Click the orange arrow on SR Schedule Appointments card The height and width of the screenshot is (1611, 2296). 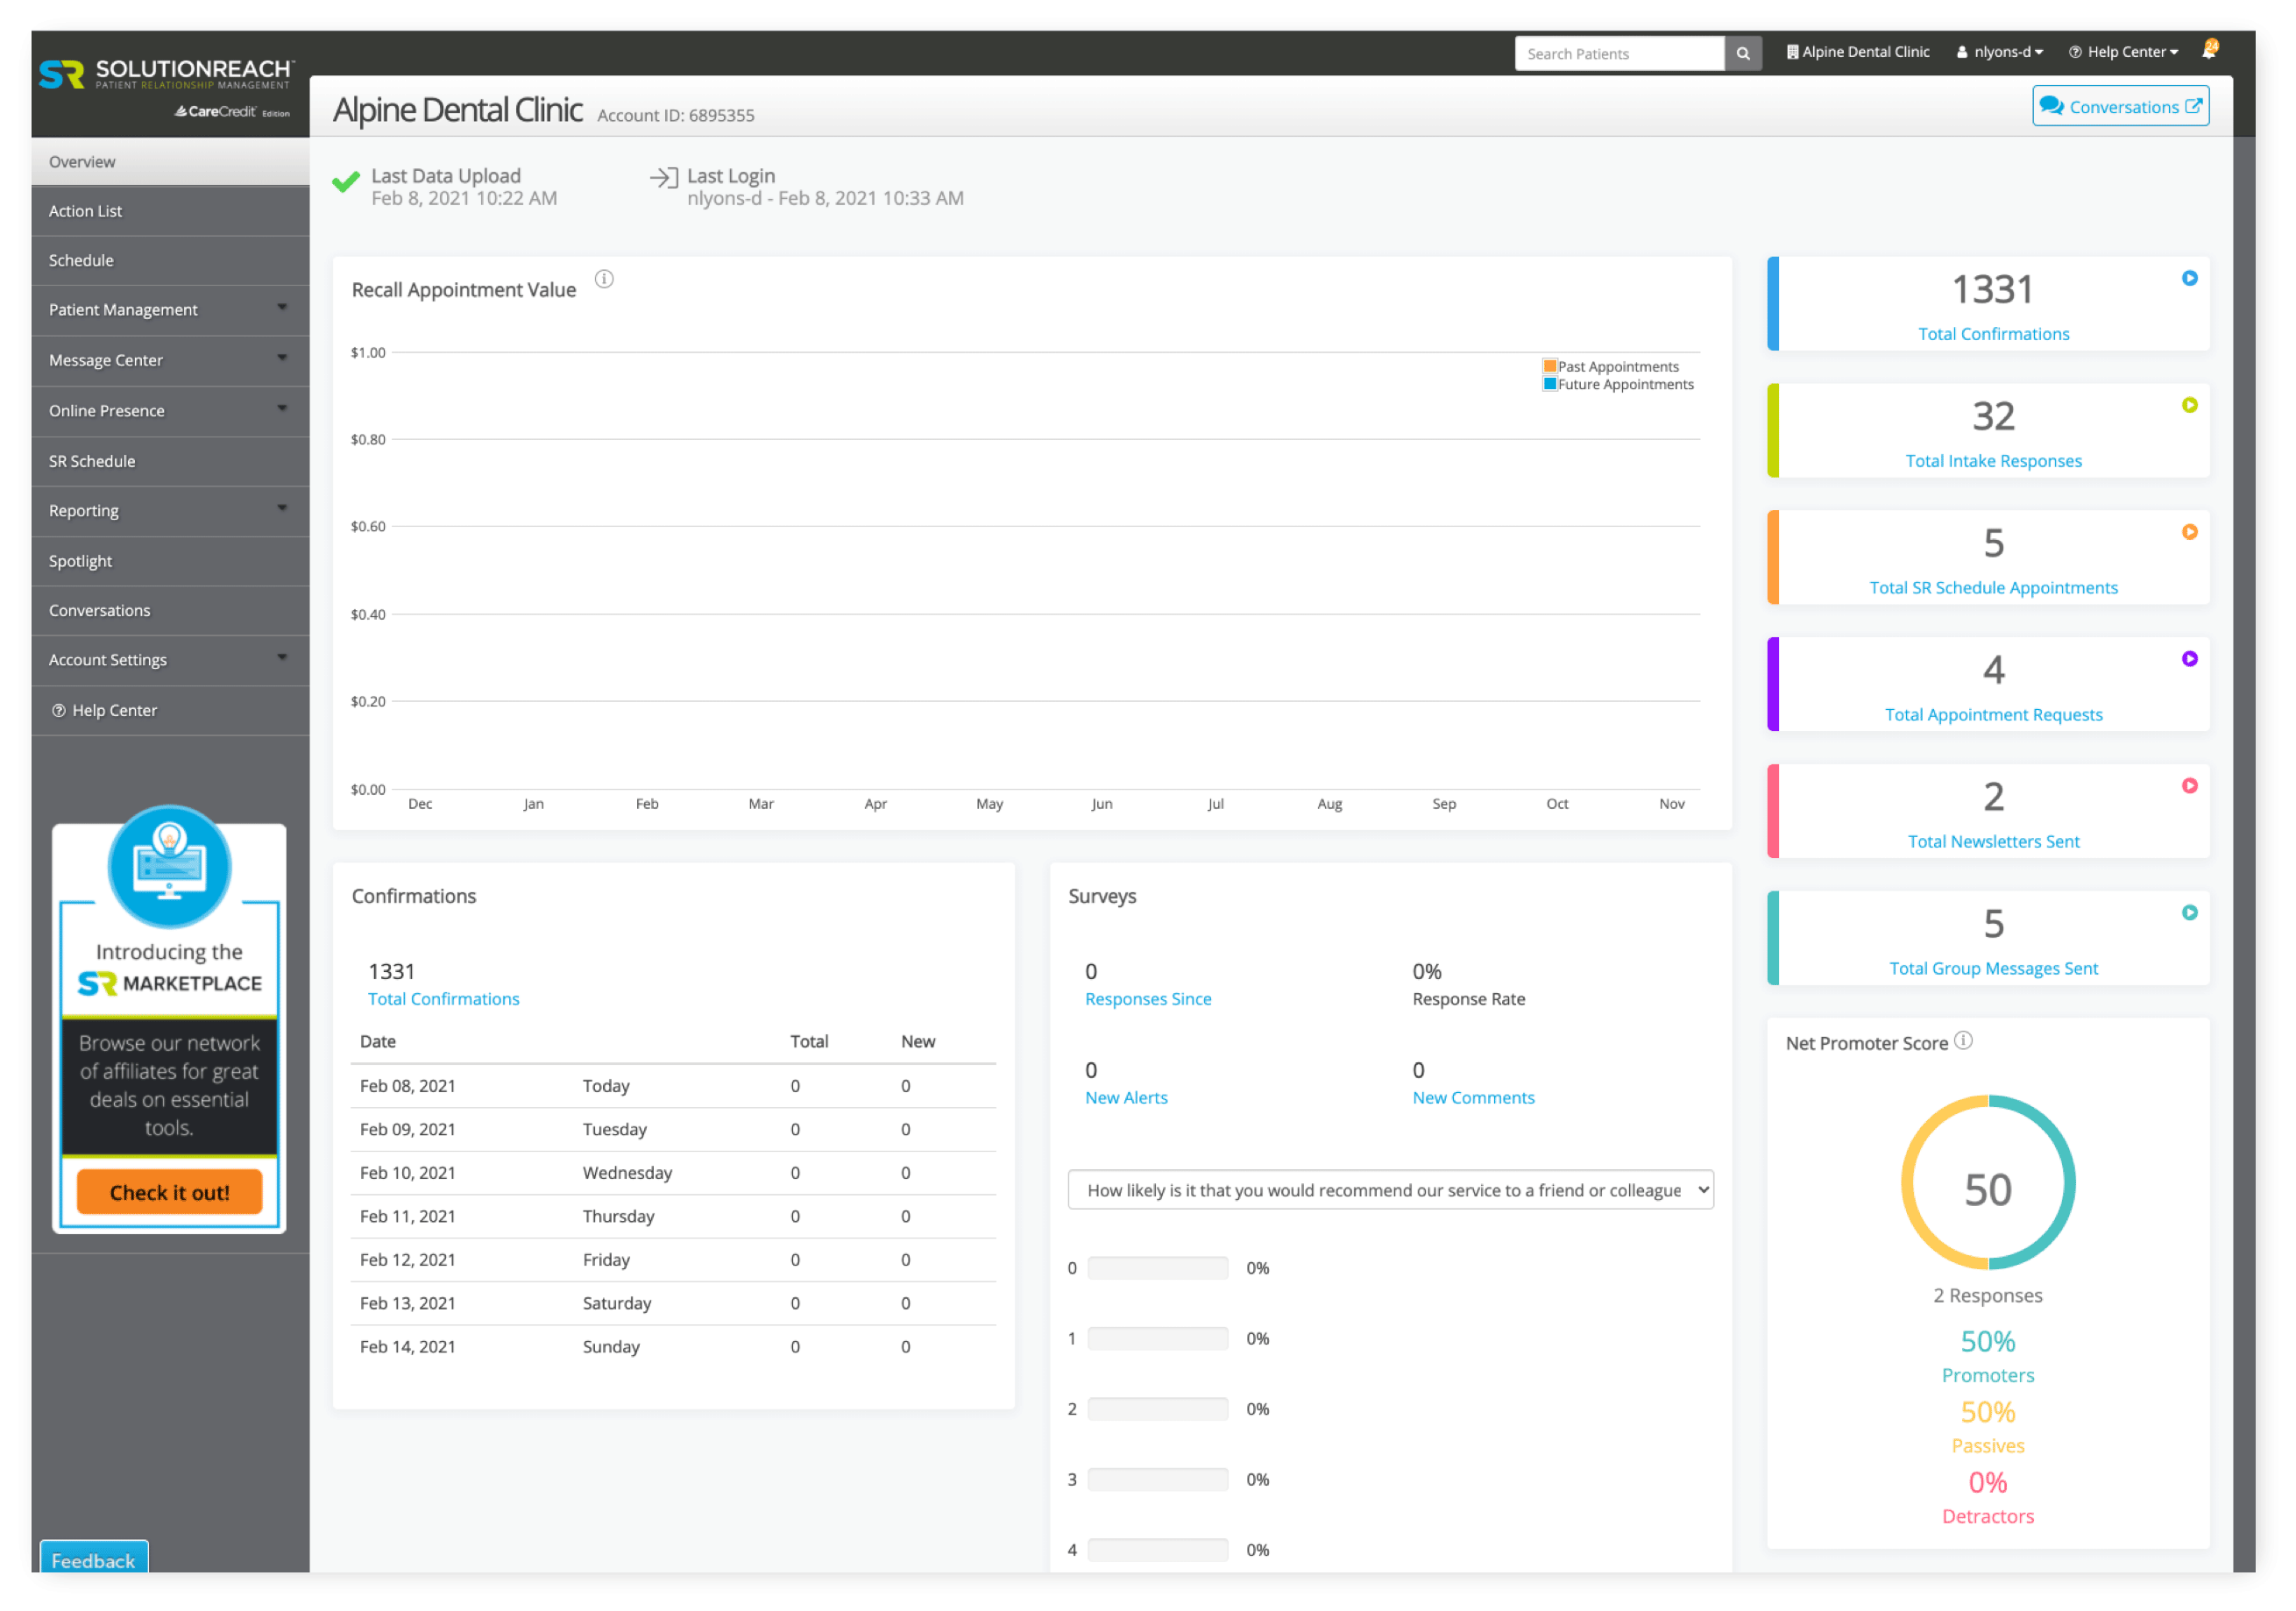[x=2189, y=532]
